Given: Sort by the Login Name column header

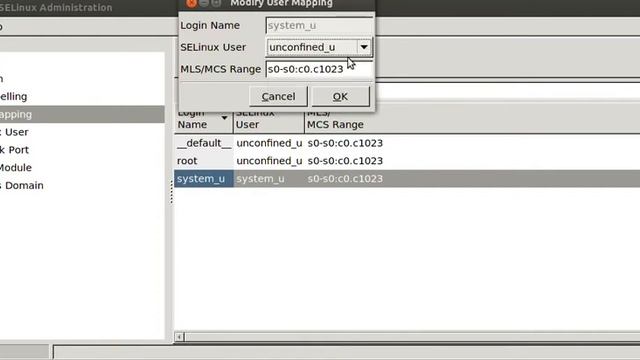Looking at the screenshot, I should 204,119.
